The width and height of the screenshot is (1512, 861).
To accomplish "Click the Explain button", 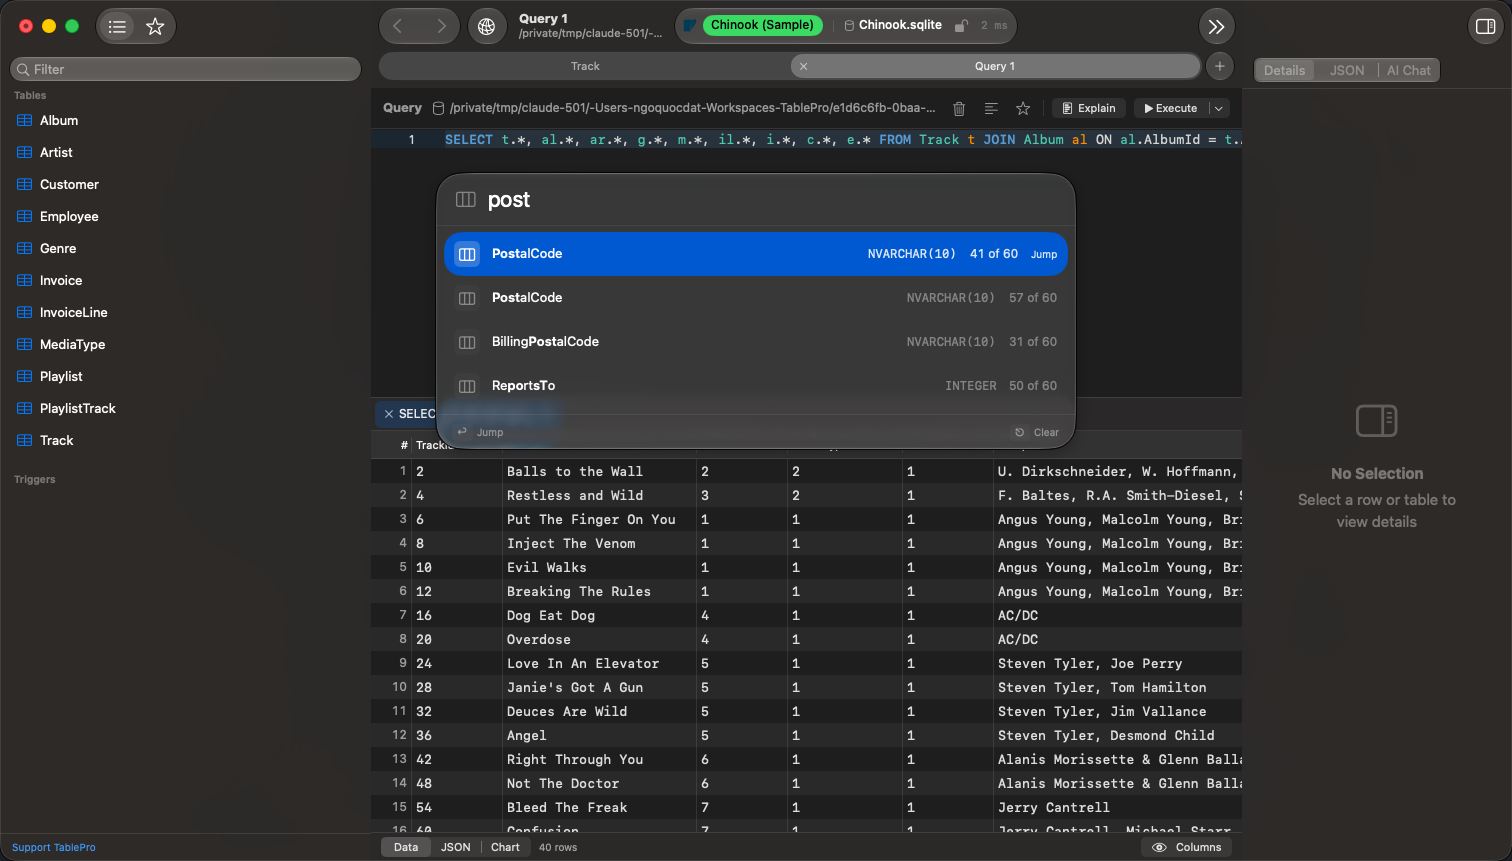I will 1089,108.
